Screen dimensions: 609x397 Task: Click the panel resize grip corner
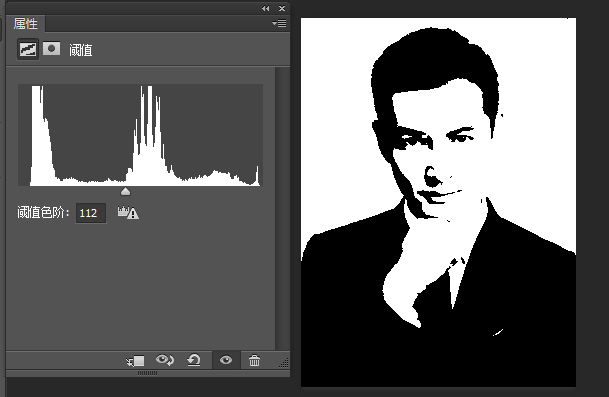point(284,363)
